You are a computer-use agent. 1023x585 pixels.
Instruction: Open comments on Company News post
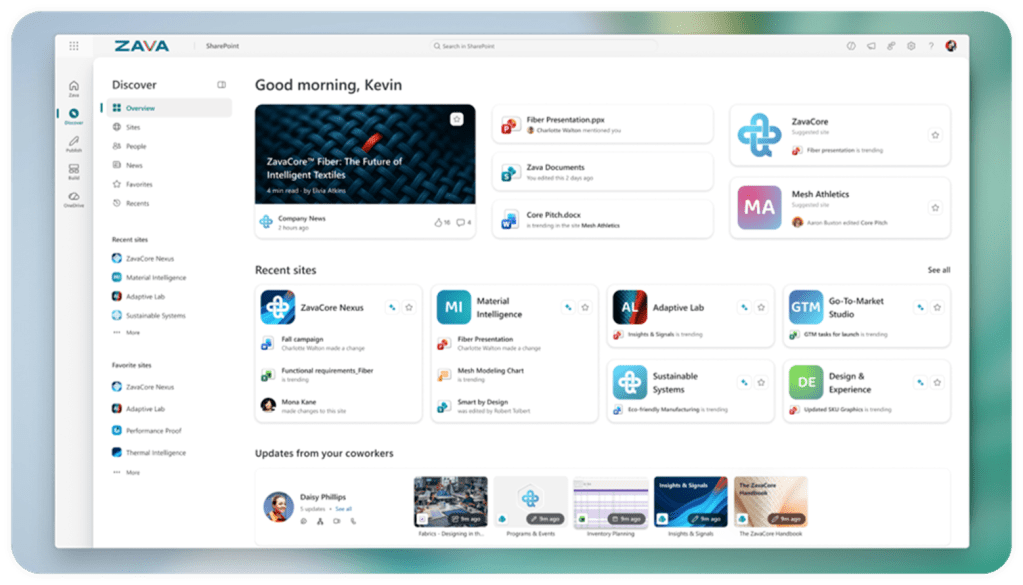(x=463, y=222)
